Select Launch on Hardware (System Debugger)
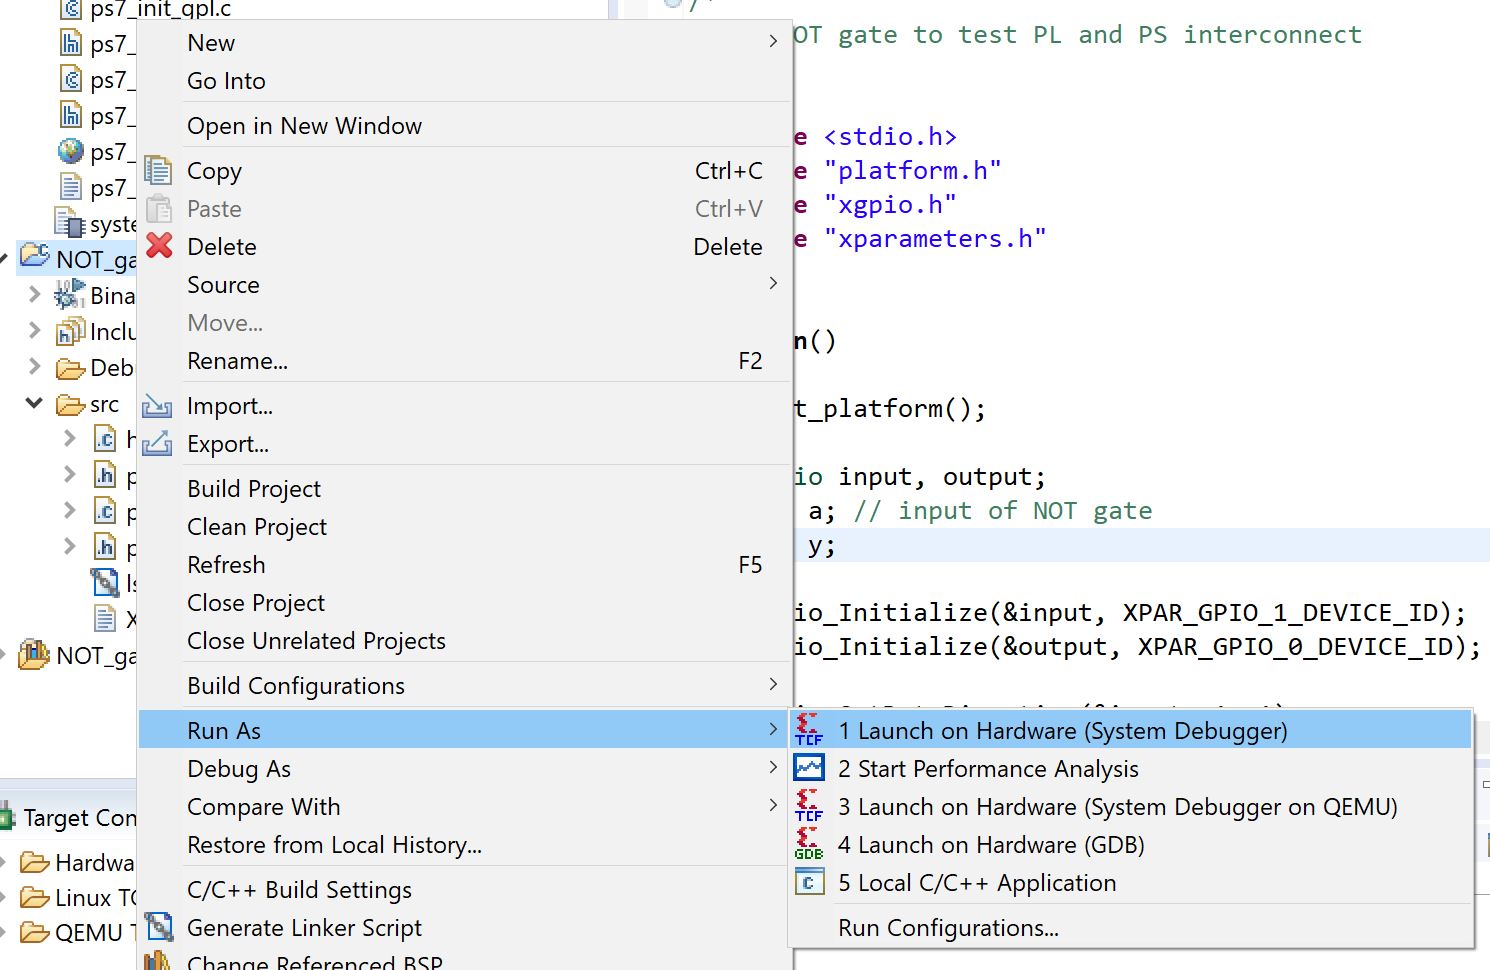This screenshot has height=970, width=1490. click(x=1062, y=731)
